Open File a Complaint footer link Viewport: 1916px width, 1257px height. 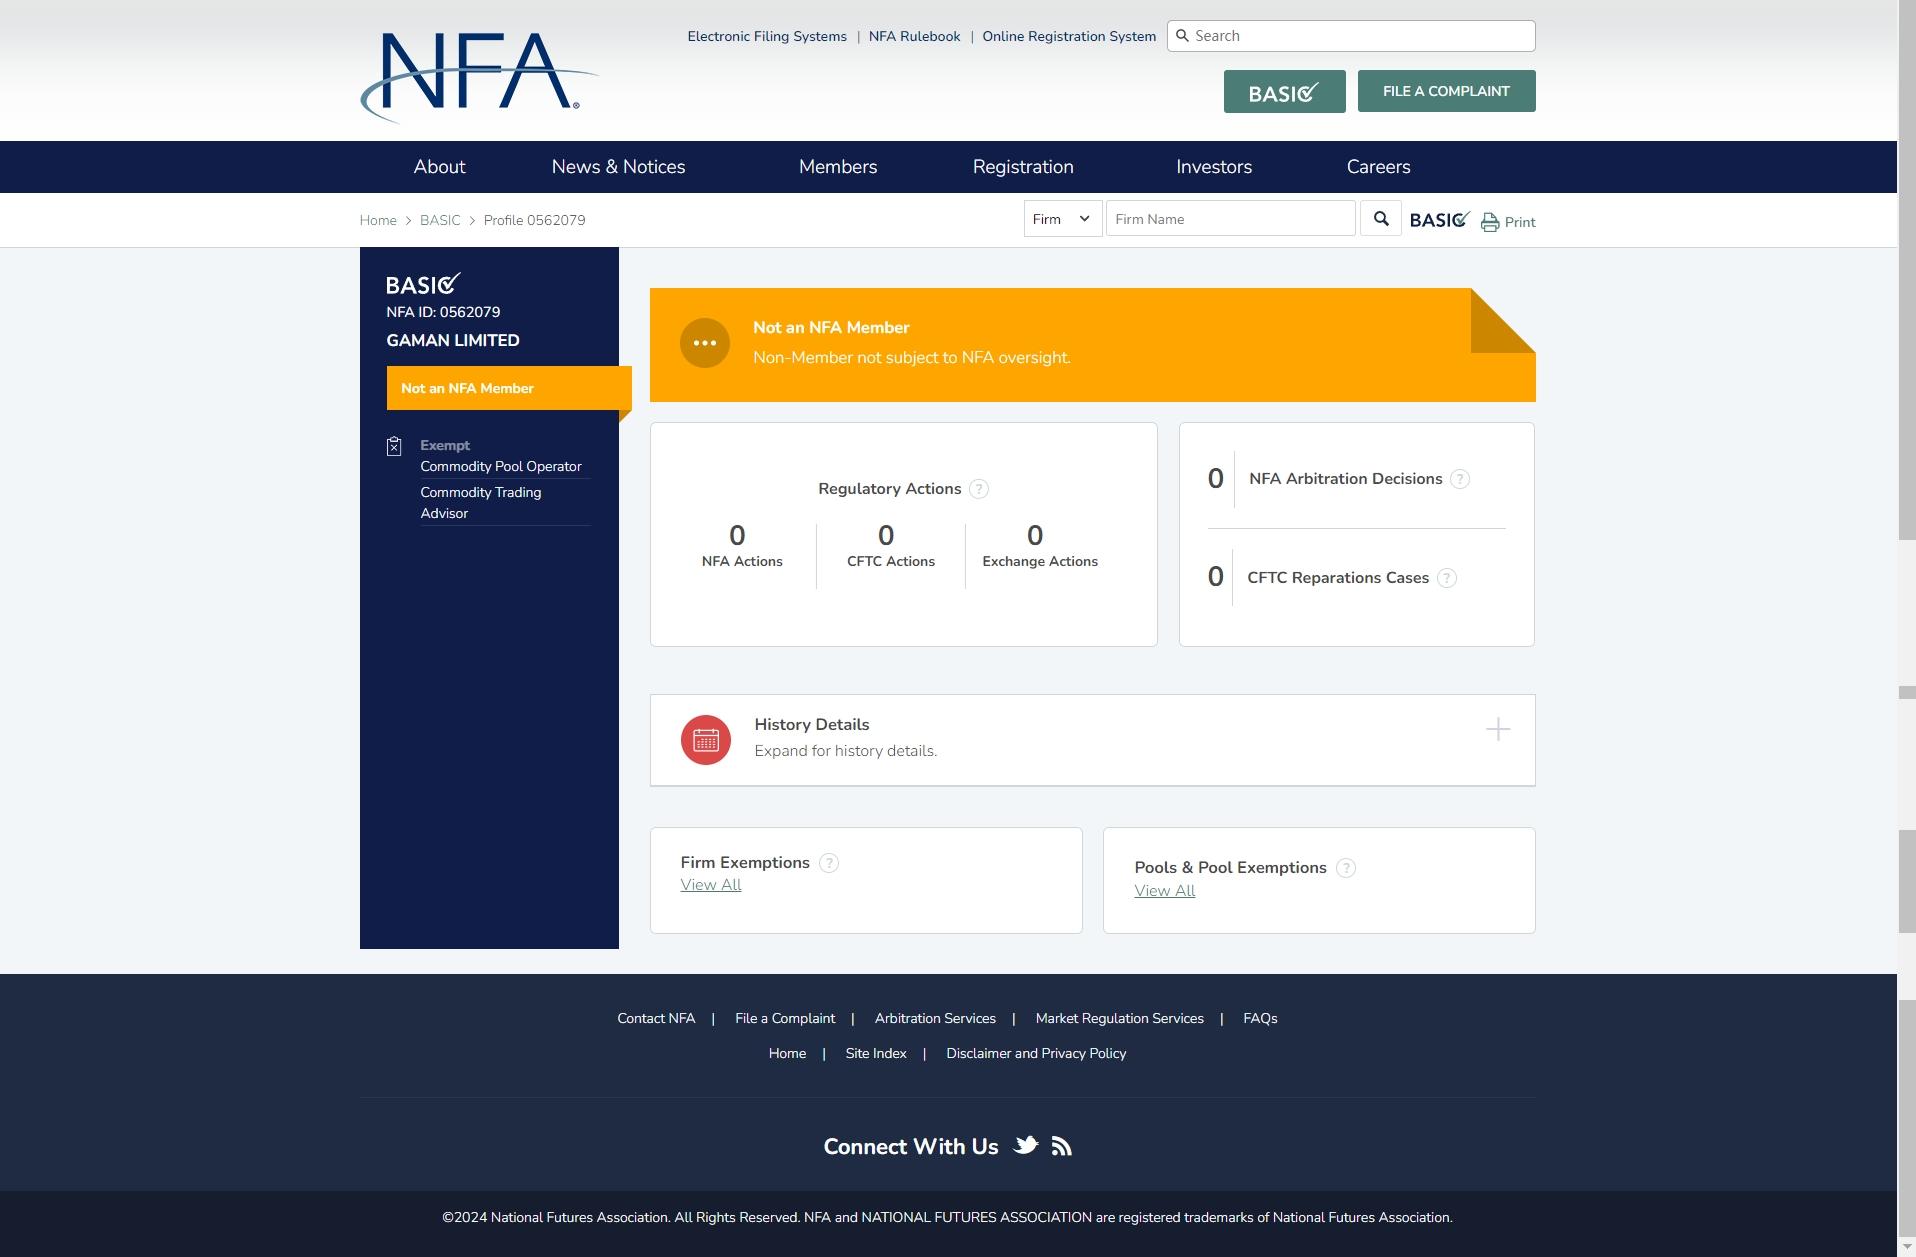point(785,1019)
